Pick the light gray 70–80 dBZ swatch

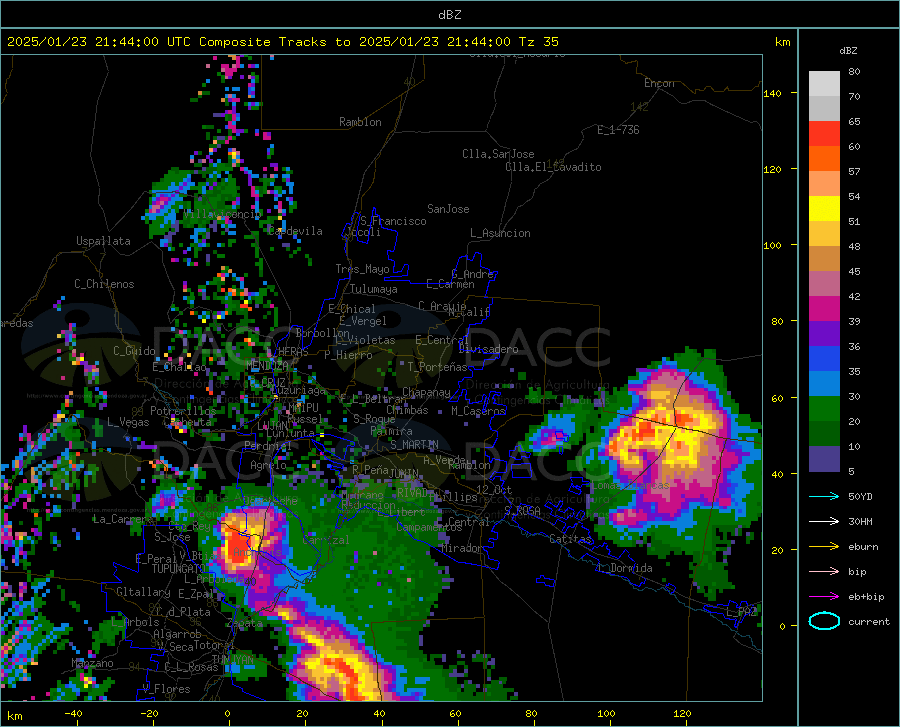click(x=824, y=84)
